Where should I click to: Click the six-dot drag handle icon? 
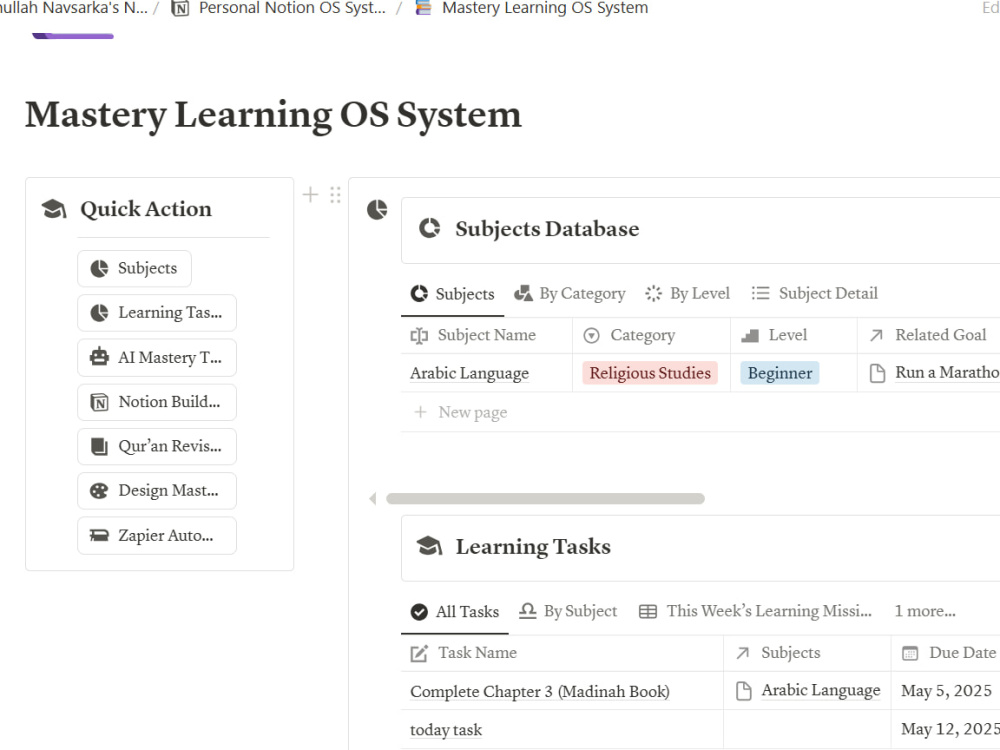(335, 195)
